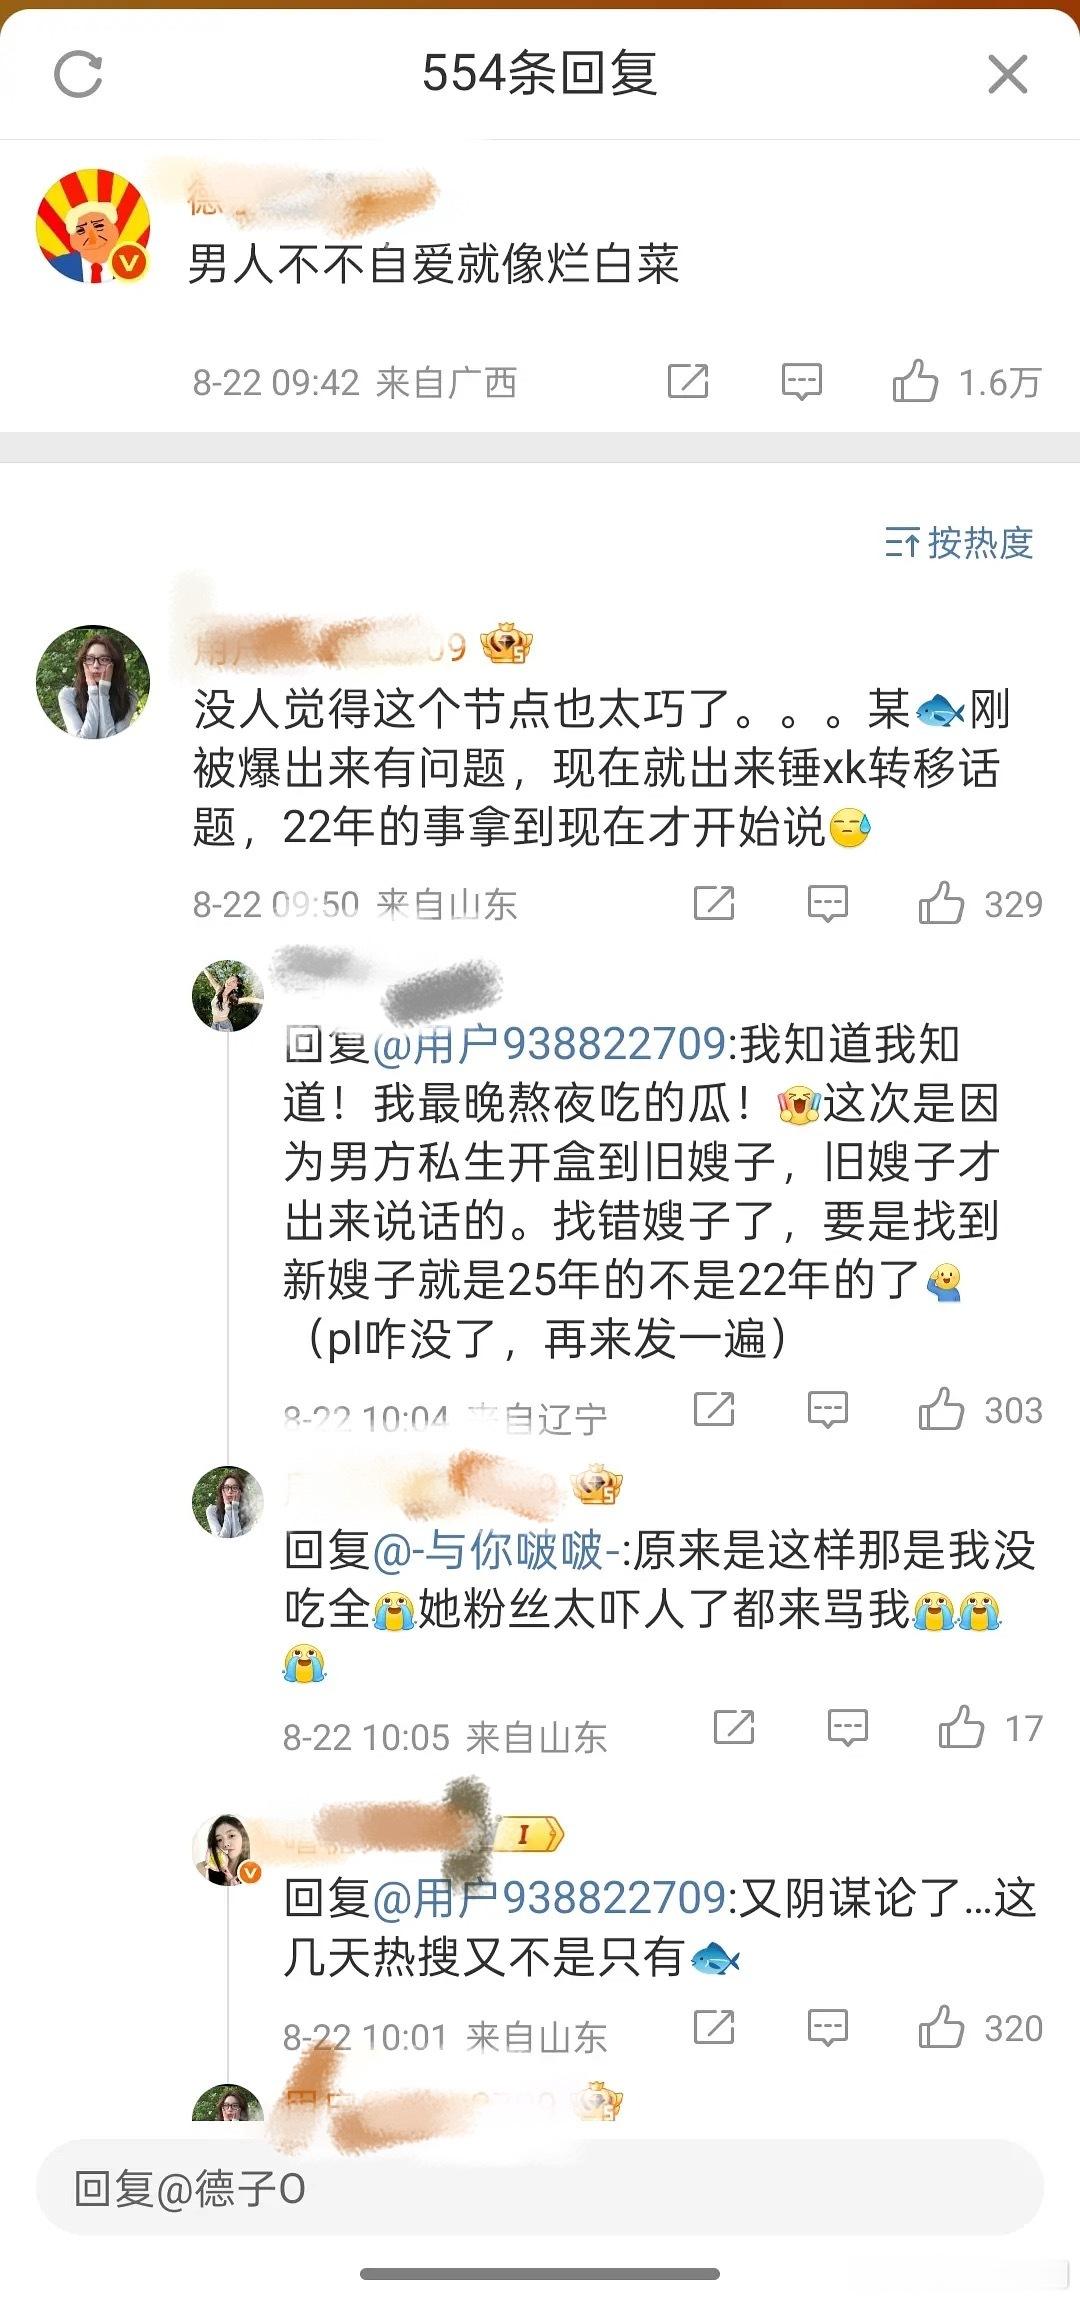Forward the 10:05 来自山东 reply
The width and height of the screenshot is (1080, 2301).
pos(734,1727)
